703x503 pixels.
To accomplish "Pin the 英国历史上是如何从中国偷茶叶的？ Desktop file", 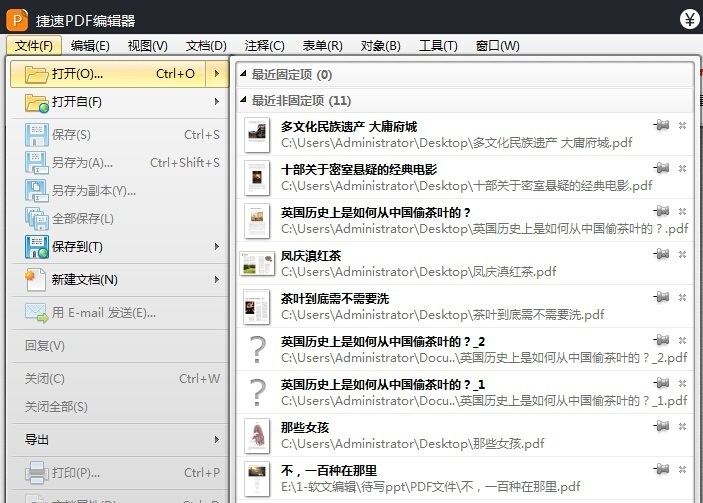I will 661,211.
